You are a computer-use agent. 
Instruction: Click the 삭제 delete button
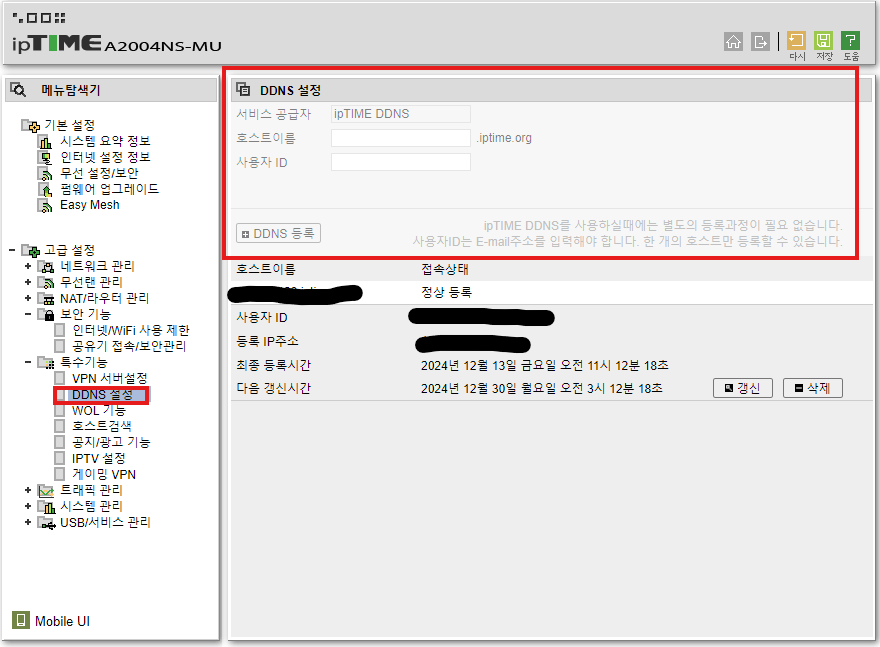point(813,388)
